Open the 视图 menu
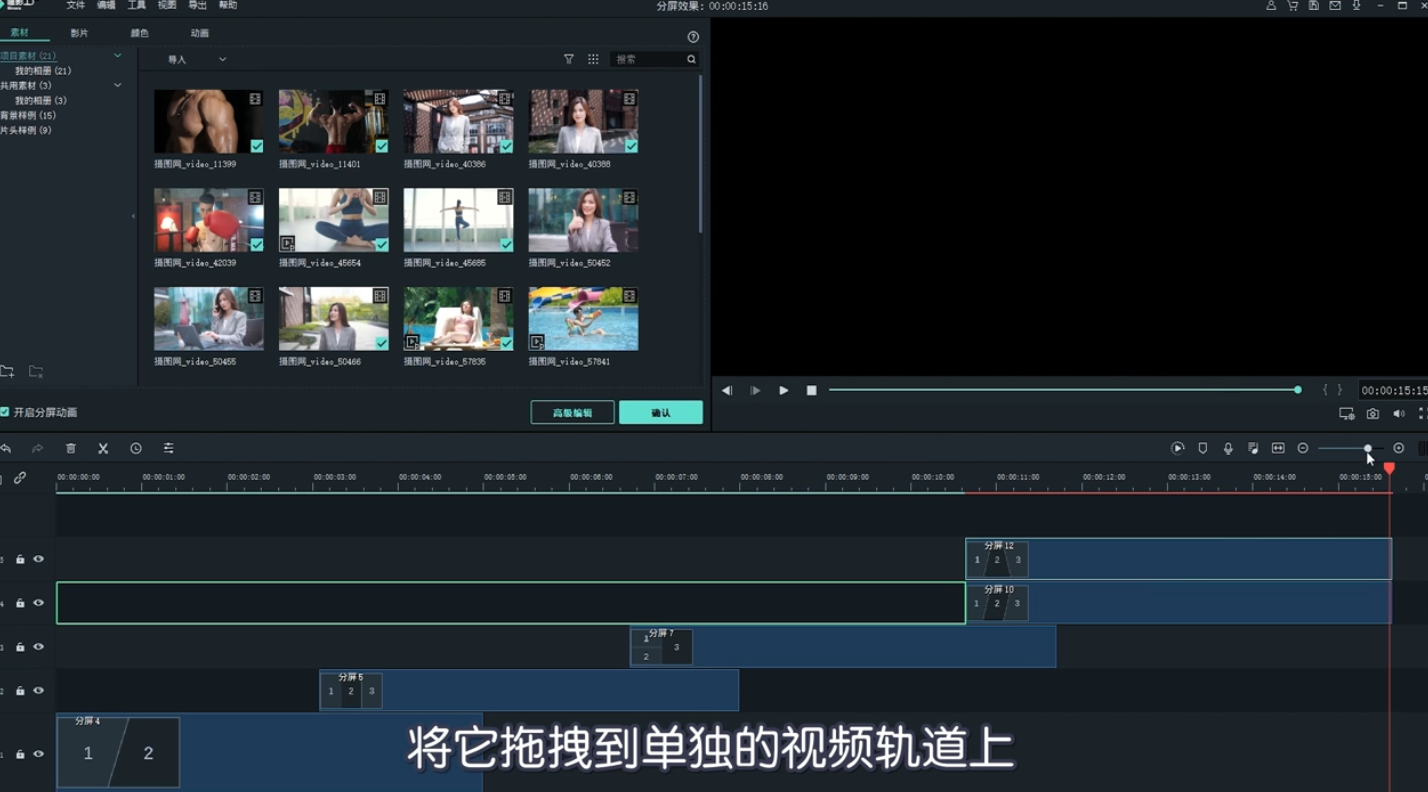This screenshot has height=792, width=1428. point(167,5)
